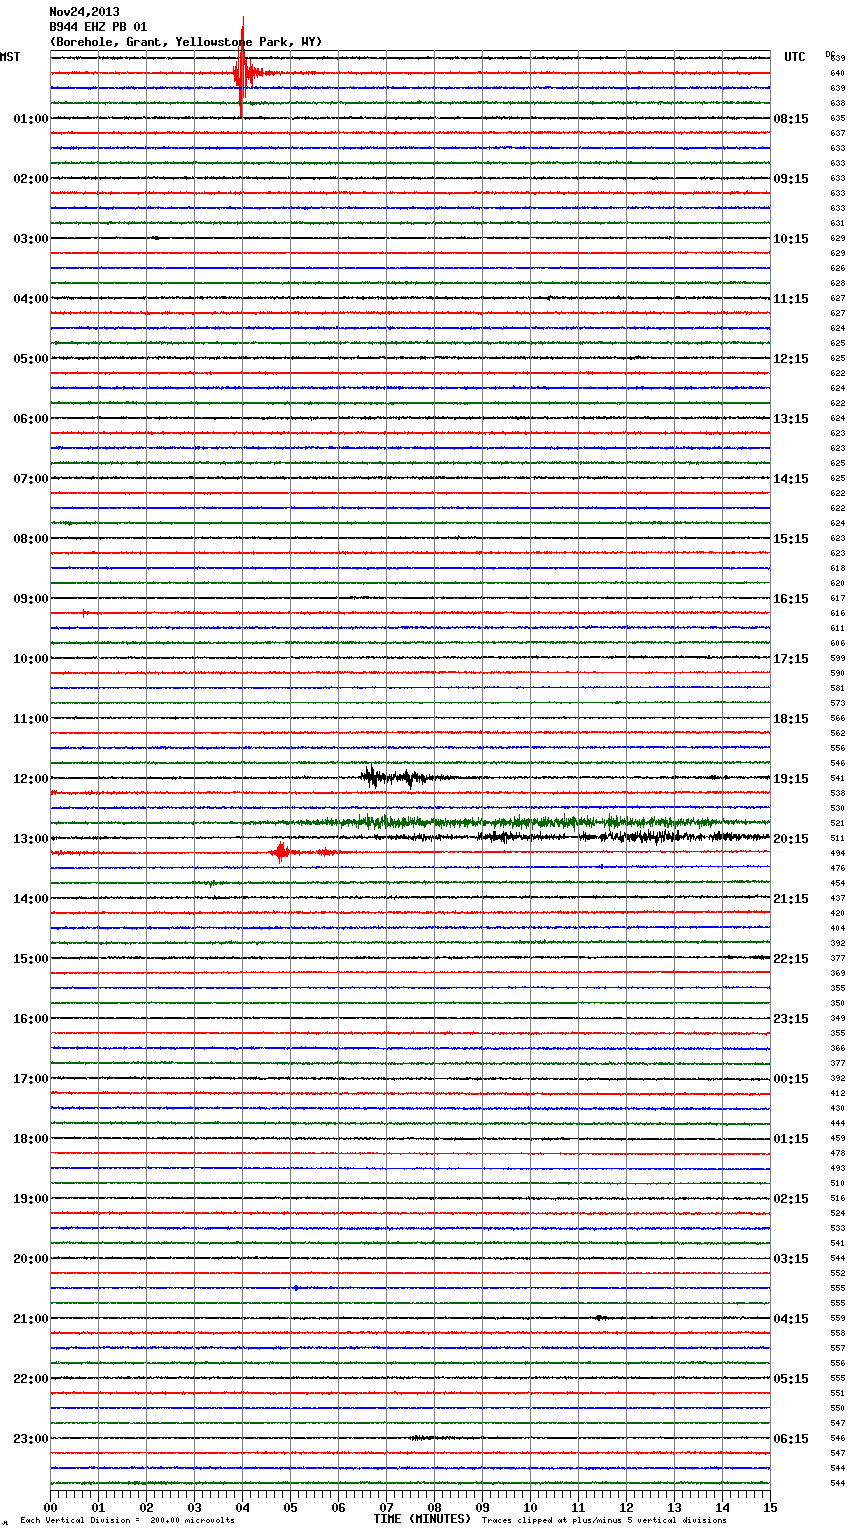Click the 12:15 UTC time label
Screen dimensions: 850x1534
(791, 359)
